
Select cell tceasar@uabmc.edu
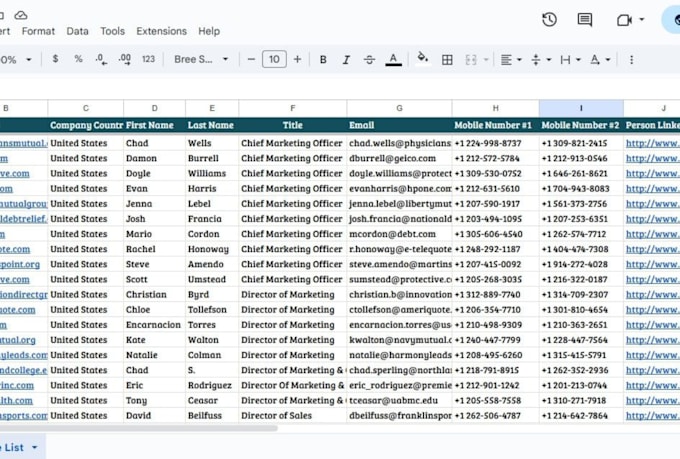(x=399, y=400)
